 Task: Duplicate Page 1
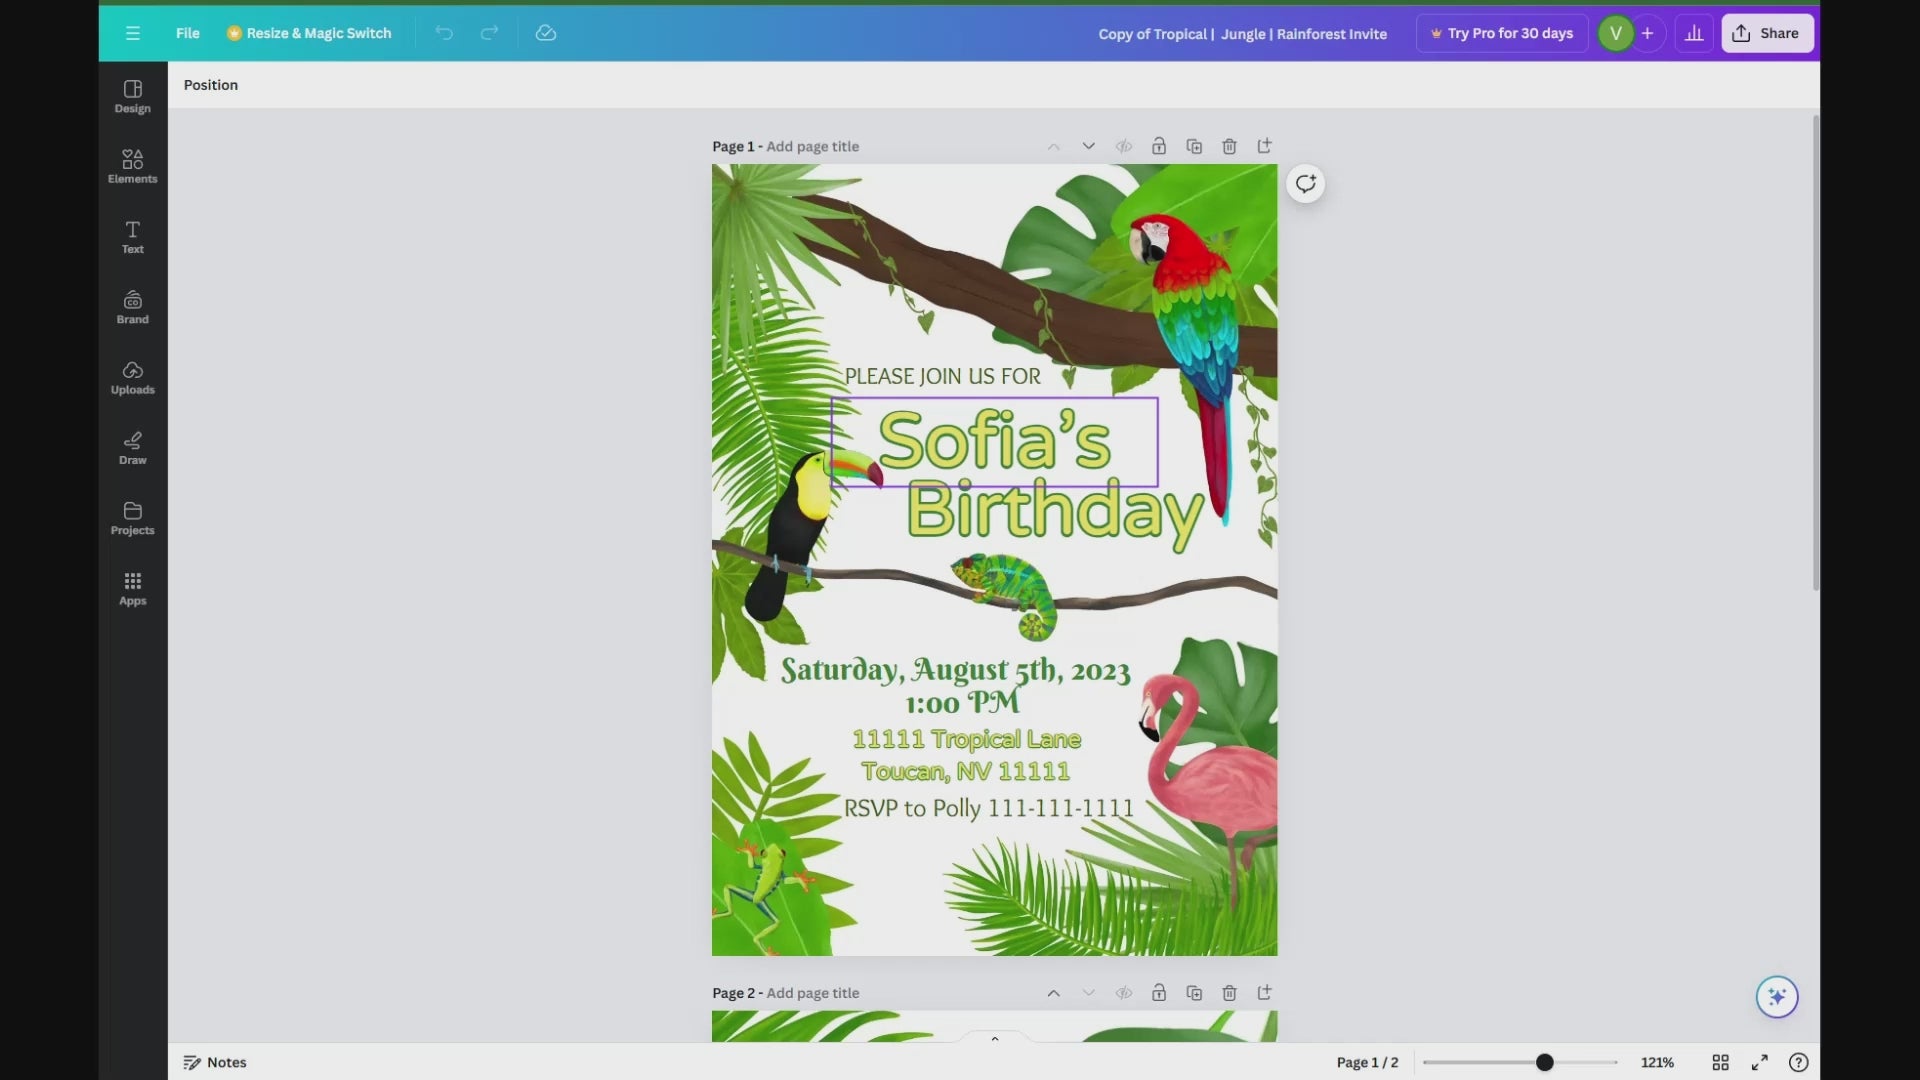click(1194, 146)
